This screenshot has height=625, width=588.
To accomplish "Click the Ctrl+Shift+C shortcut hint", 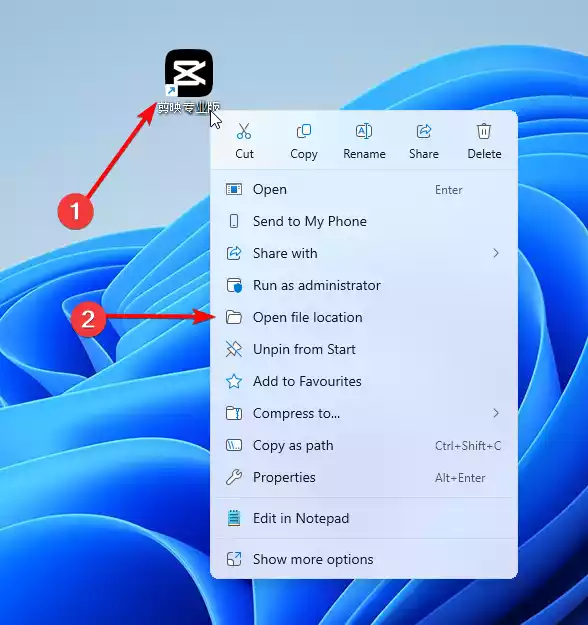I will pos(468,446).
